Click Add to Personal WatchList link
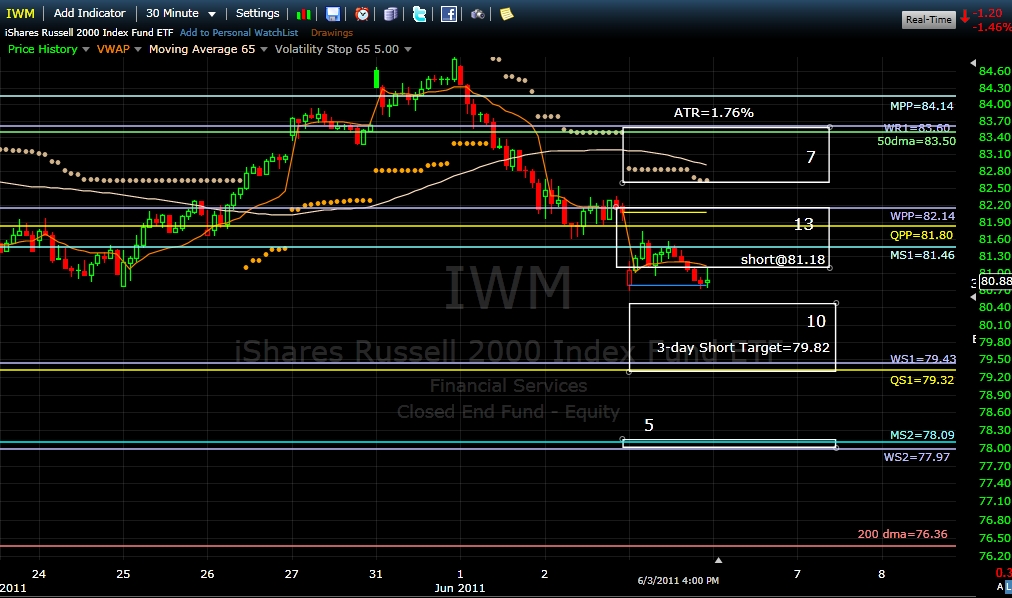The height and width of the screenshot is (598, 1012). [x=239, y=32]
